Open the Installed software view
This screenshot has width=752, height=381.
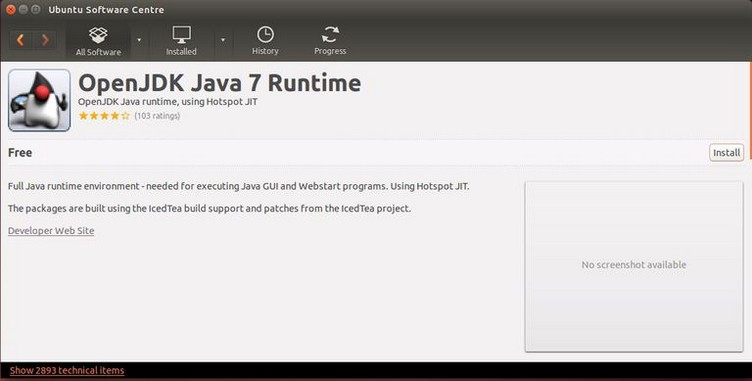181,41
